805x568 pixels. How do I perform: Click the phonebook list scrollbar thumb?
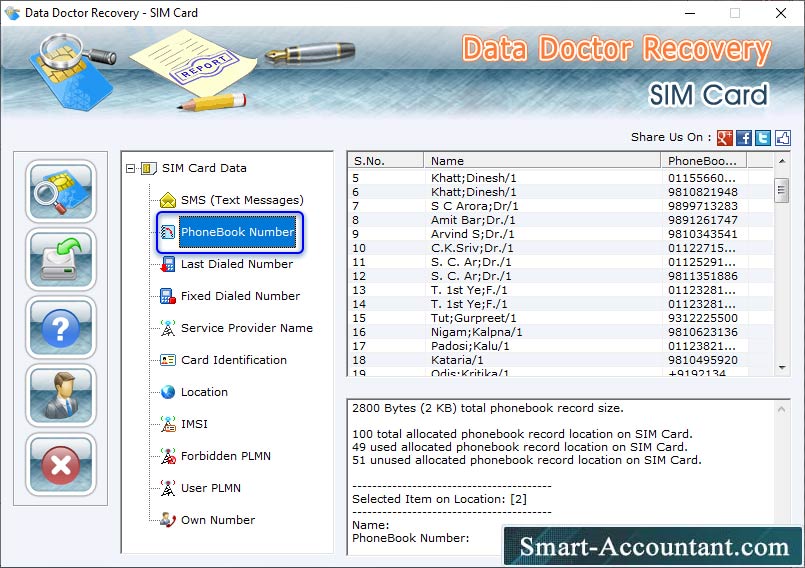(x=782, y=191)
